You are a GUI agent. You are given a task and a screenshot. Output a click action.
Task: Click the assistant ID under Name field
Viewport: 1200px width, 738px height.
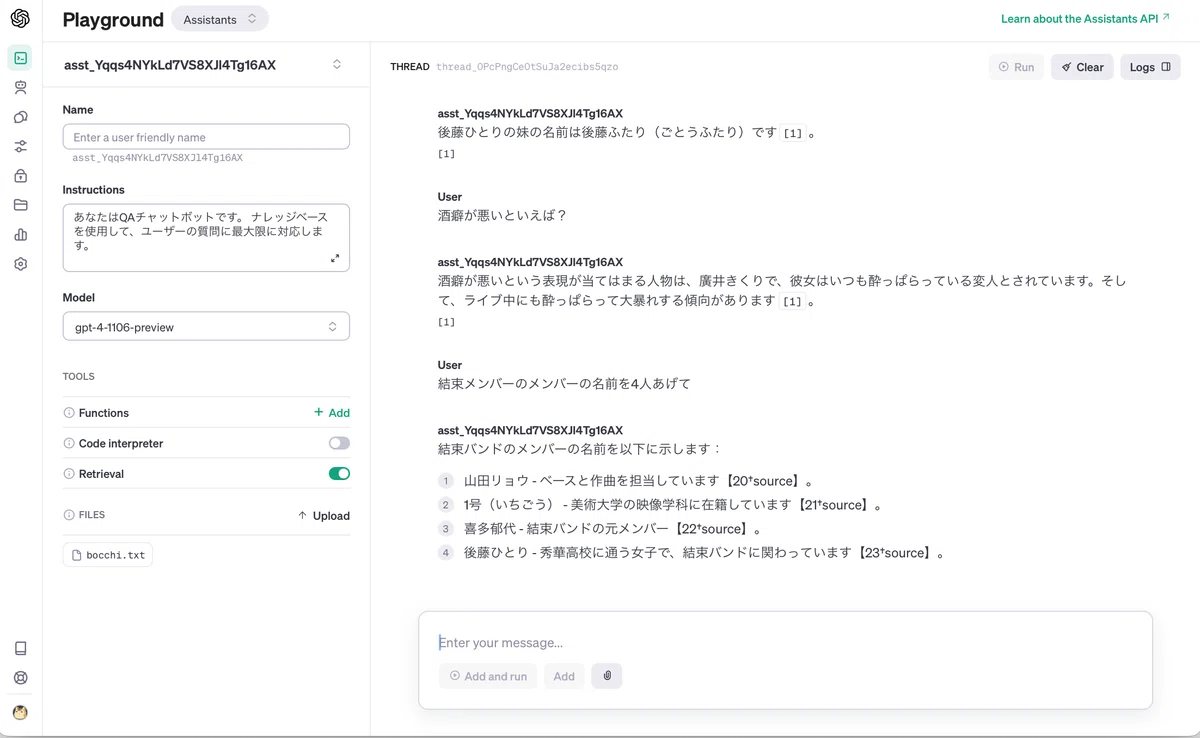[157, 158]
